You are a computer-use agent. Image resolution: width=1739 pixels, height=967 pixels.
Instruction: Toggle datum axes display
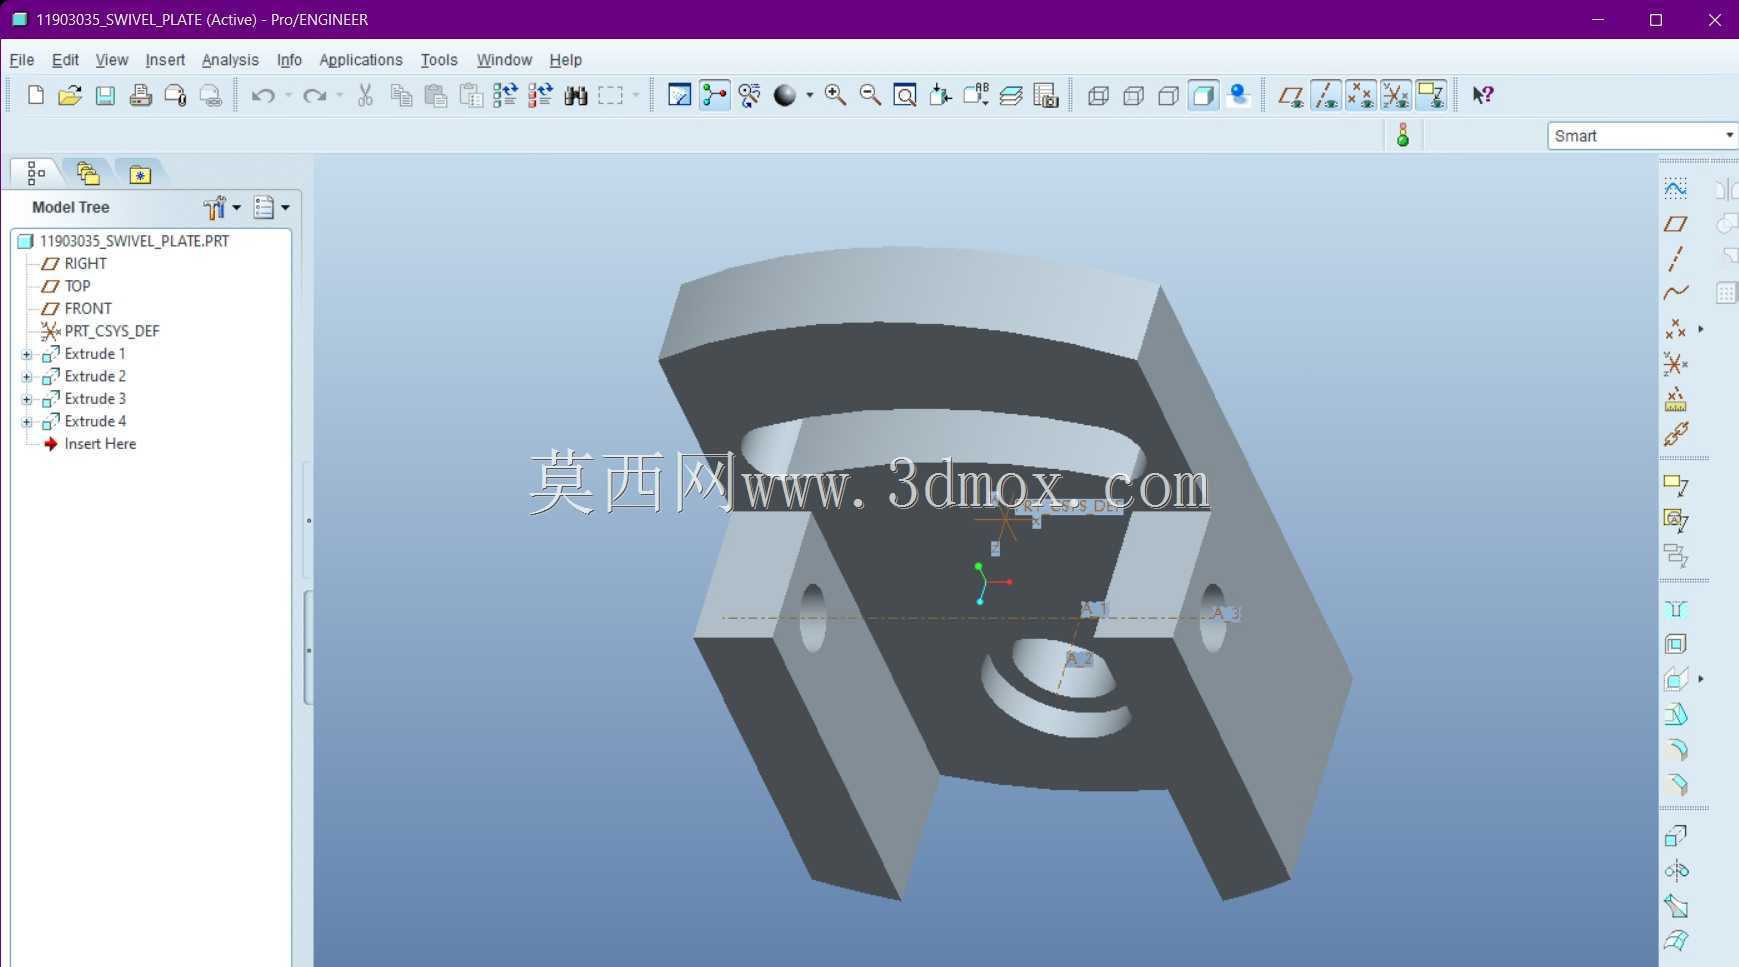pos(1326,96)
